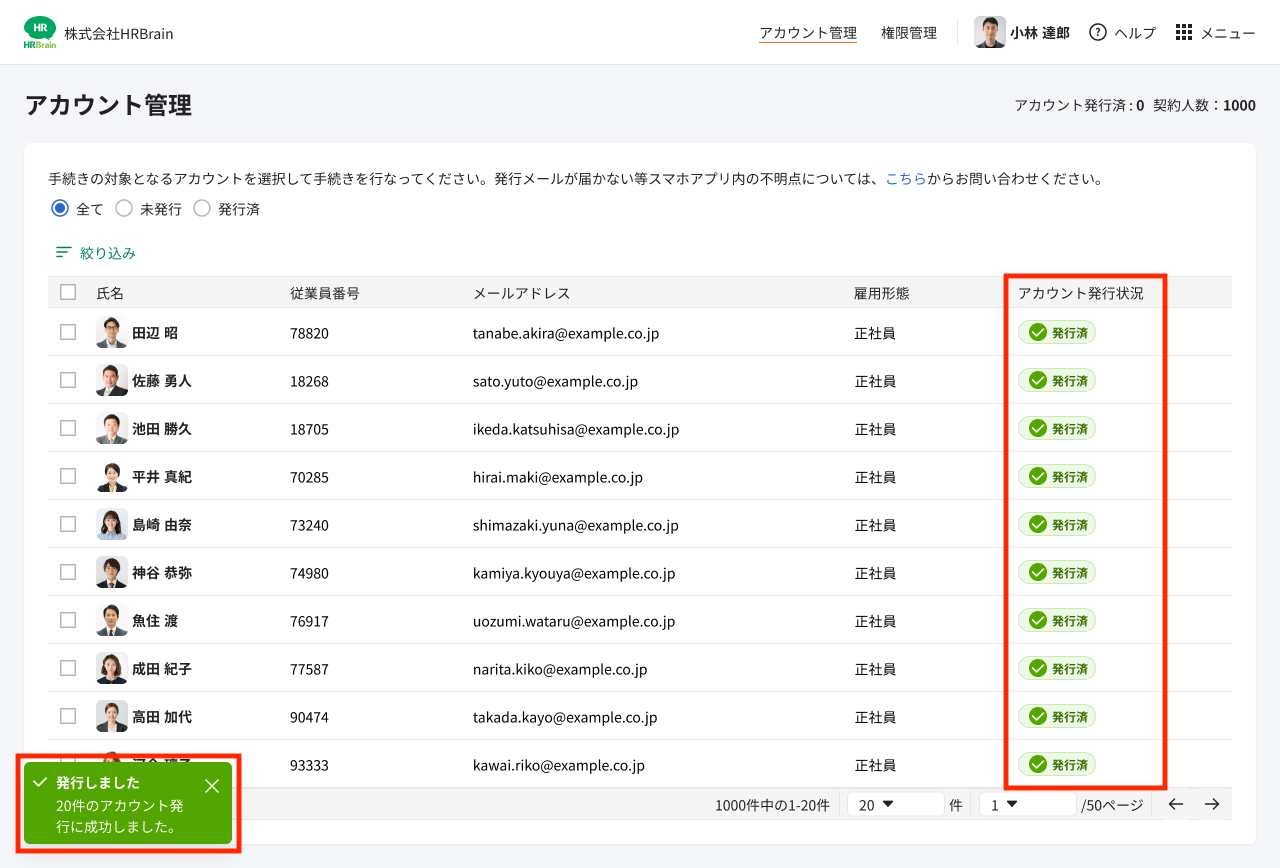Select the 未発行 radio button
The width and height of the screenshot is (1280, 868).
124,209
